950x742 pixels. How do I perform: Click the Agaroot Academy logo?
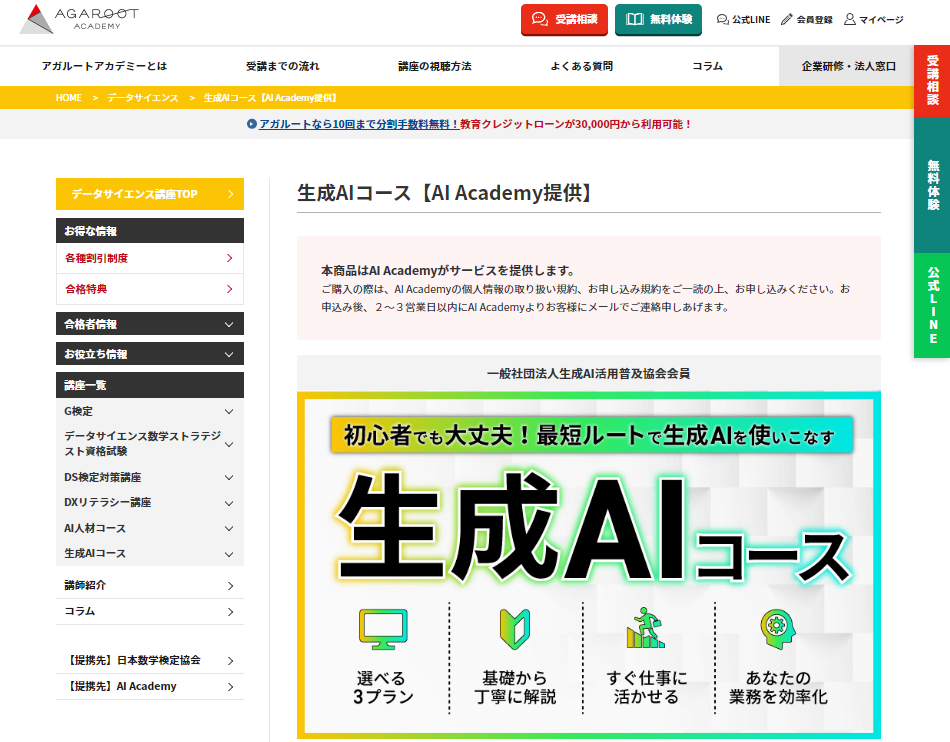79,19
